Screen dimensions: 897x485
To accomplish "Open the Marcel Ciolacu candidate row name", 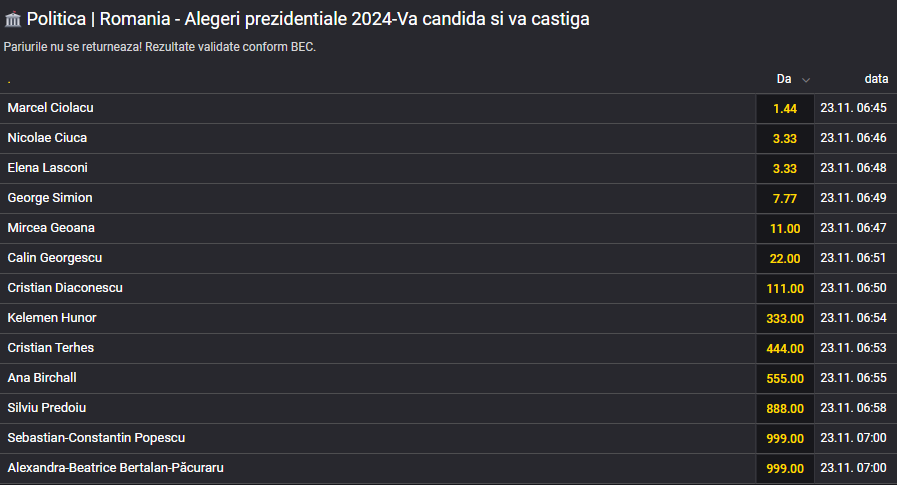I will click(50, 108).
